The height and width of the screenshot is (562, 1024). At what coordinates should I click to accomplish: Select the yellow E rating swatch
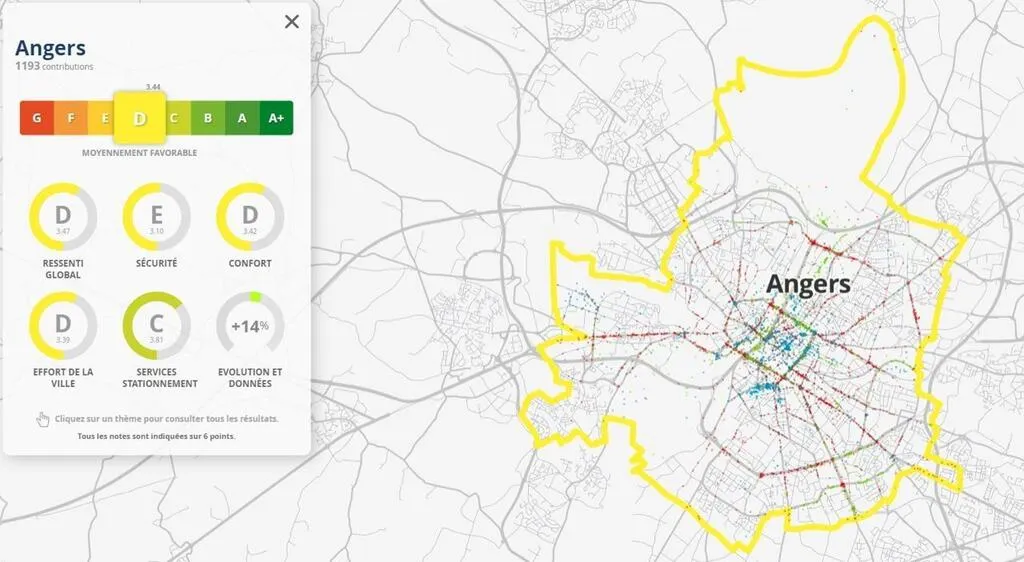(x=102, y=118)
